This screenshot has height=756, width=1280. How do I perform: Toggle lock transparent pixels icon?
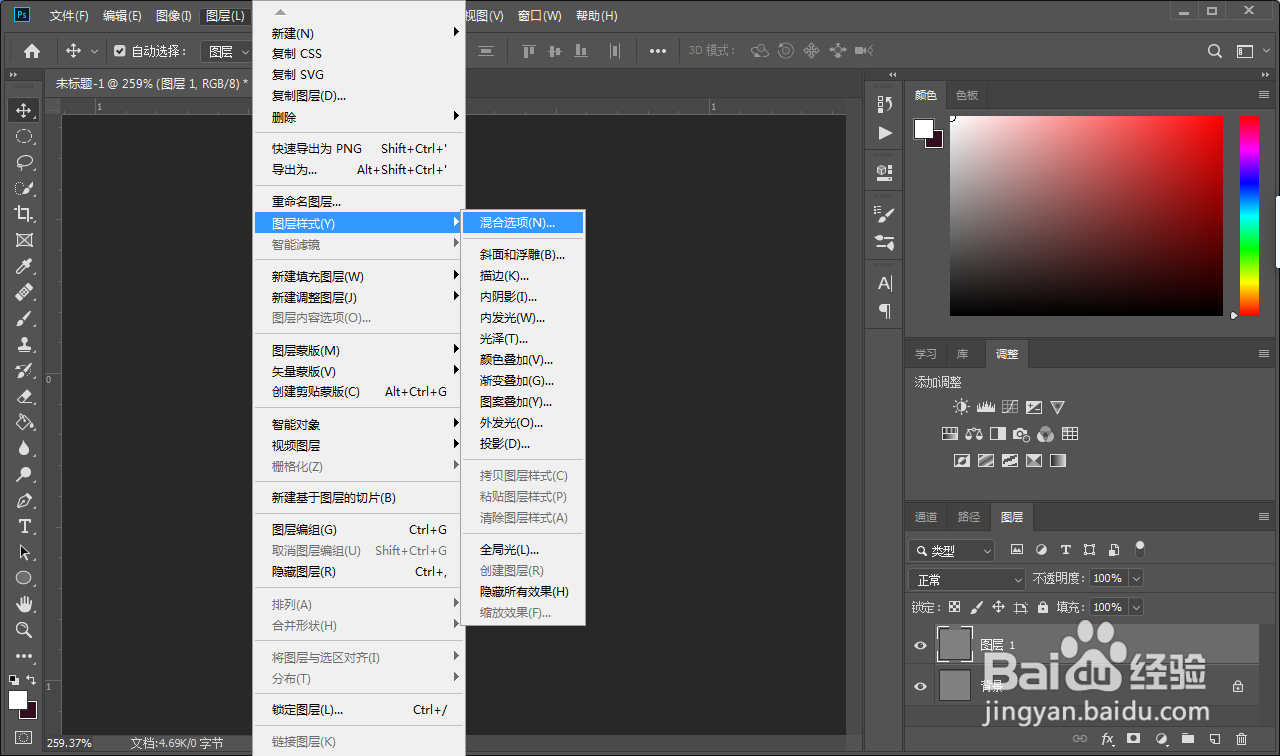[954, 607]
